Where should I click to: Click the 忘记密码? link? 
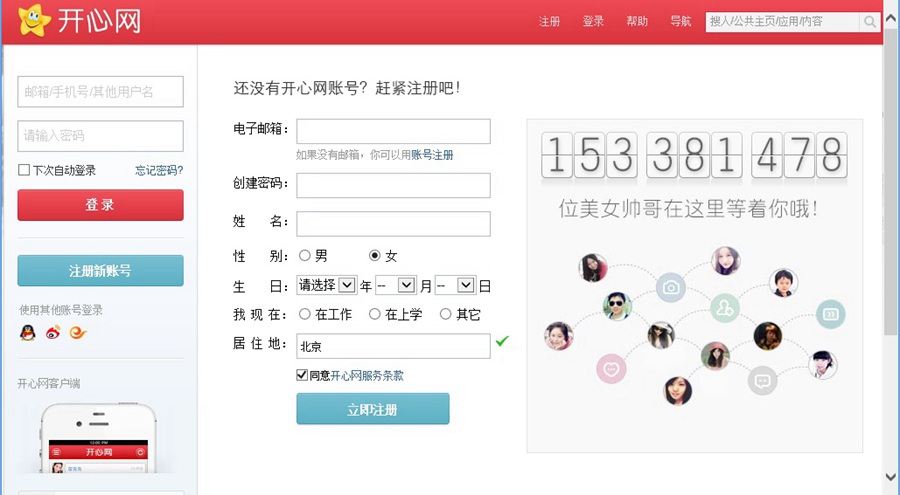point(159,171)
